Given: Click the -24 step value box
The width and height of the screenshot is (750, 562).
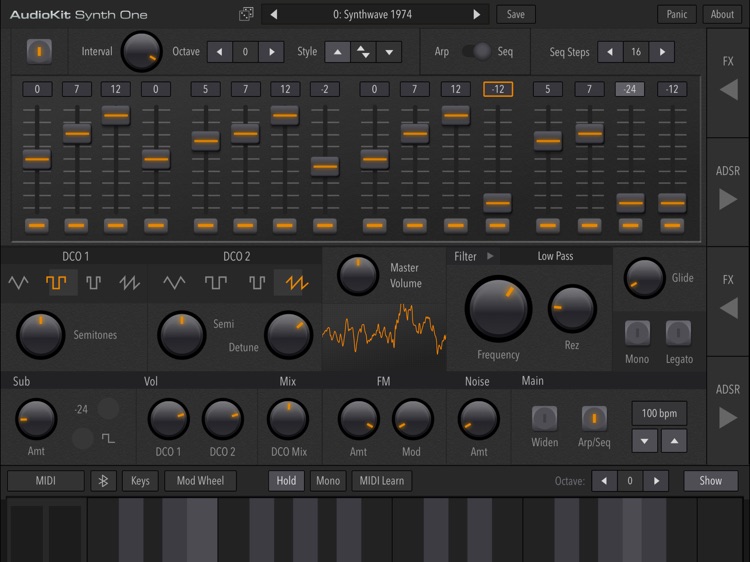Looking at the screenshot, I should point(629,89).
